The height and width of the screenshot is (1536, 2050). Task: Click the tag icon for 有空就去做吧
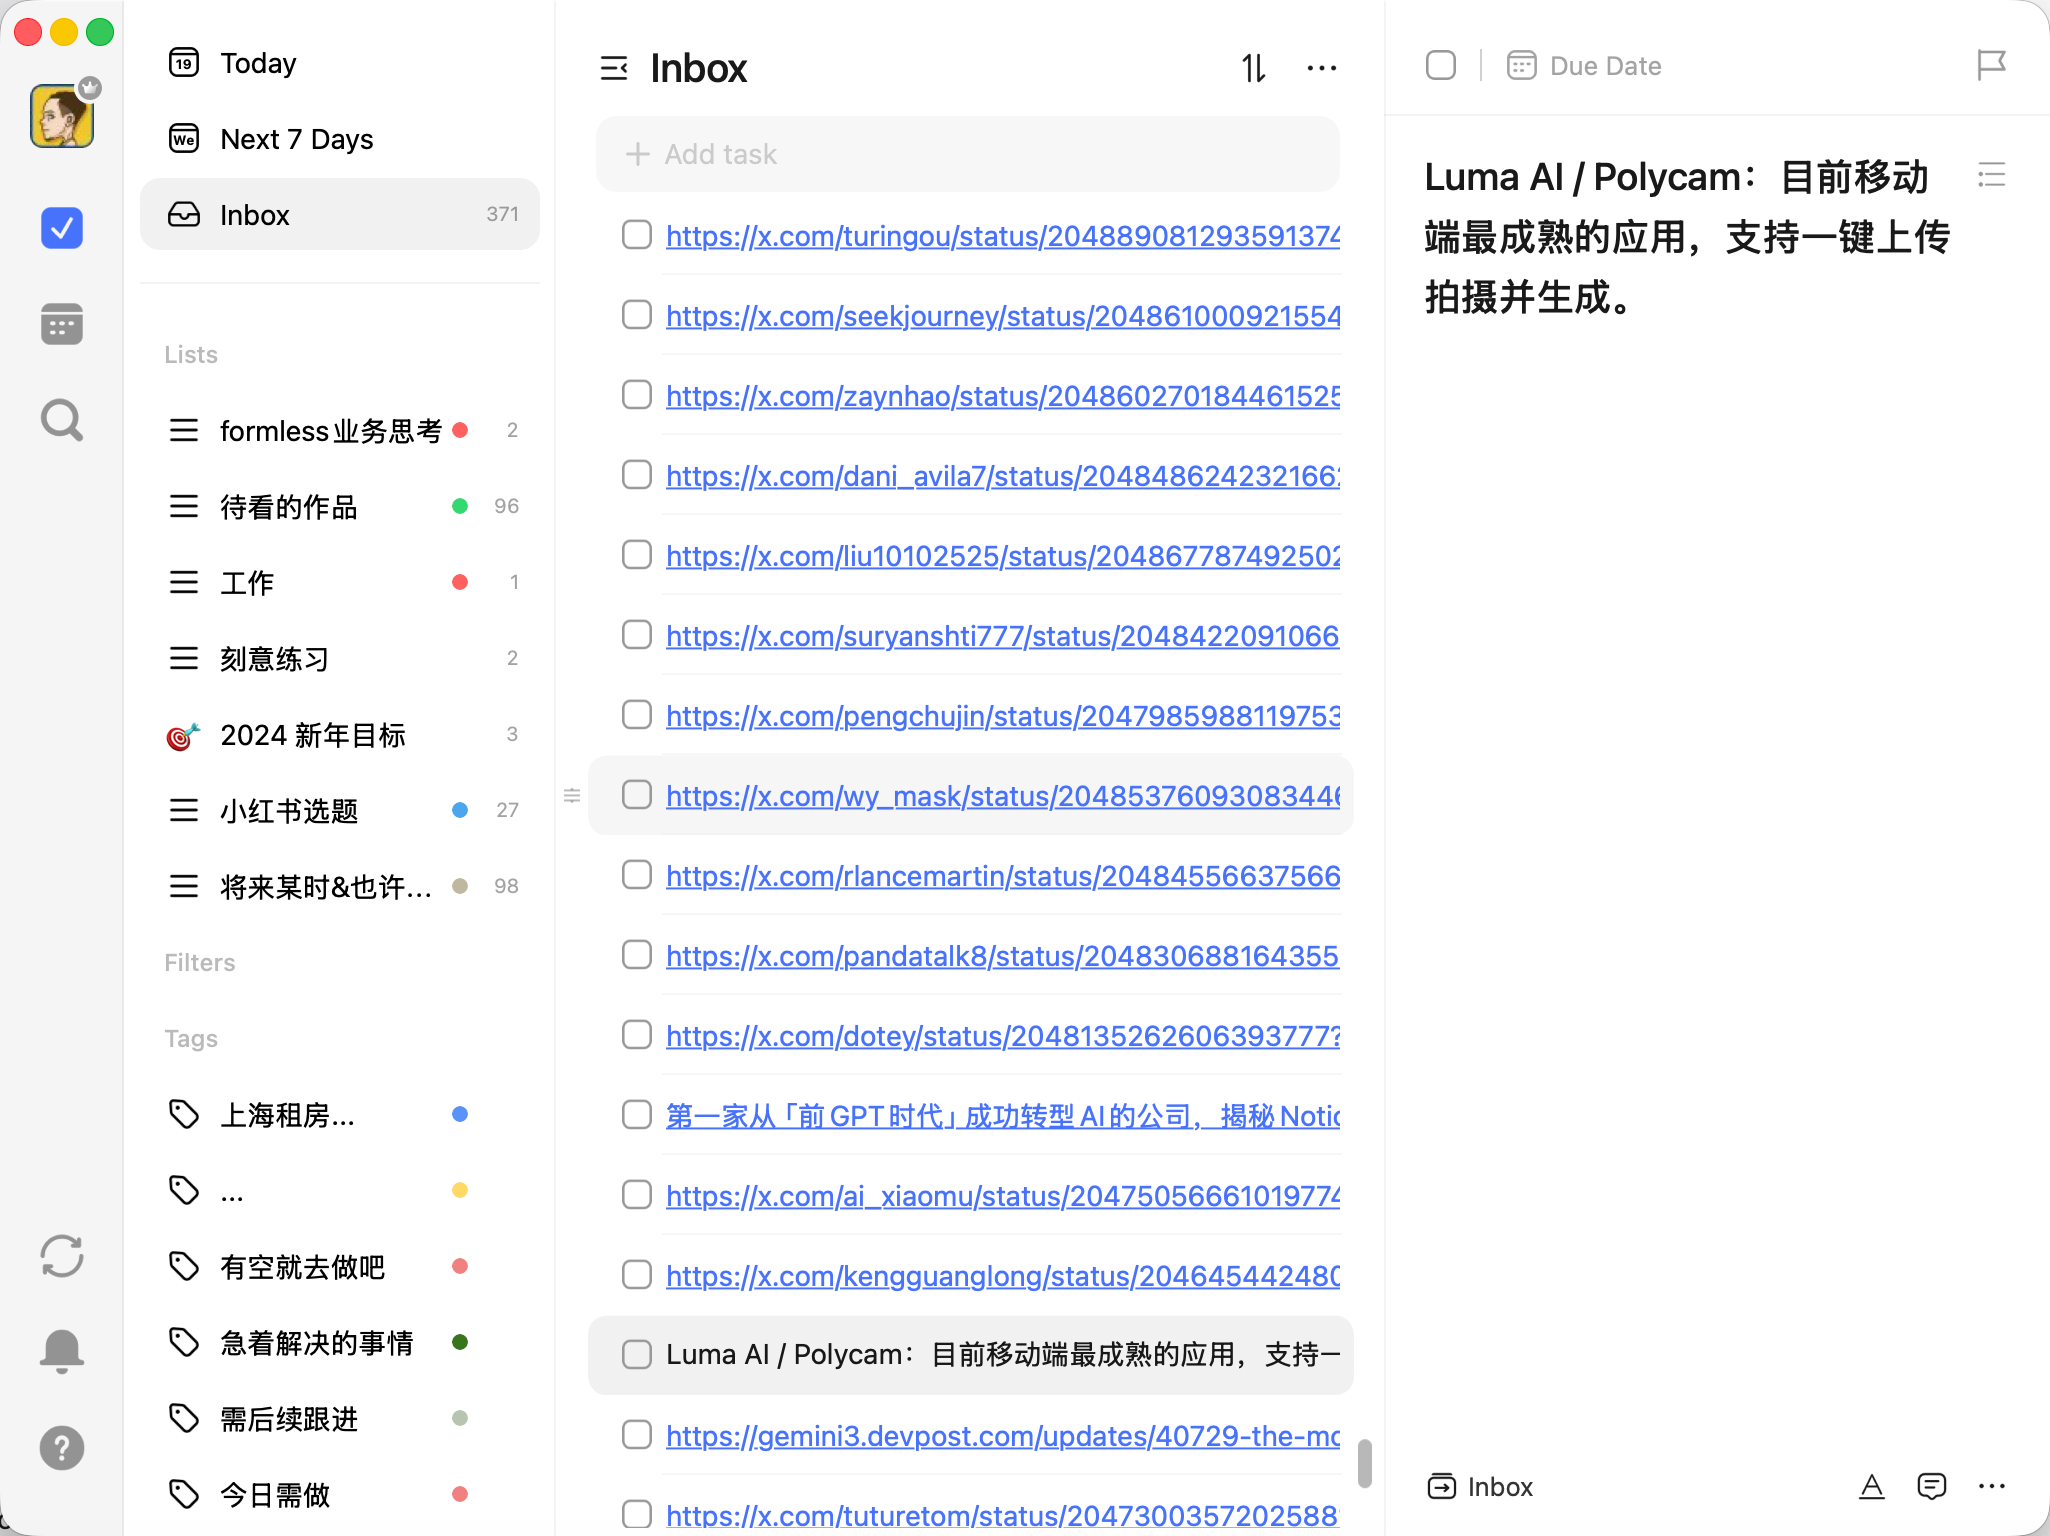click(x=184, y=1266)
